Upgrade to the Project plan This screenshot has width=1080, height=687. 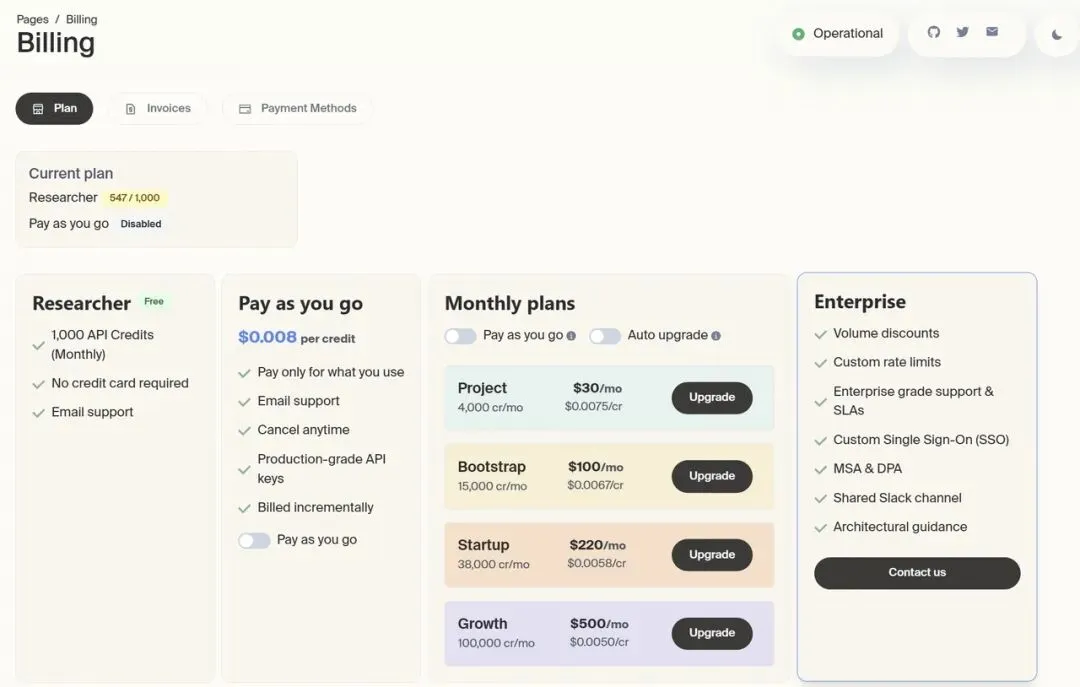711,397
